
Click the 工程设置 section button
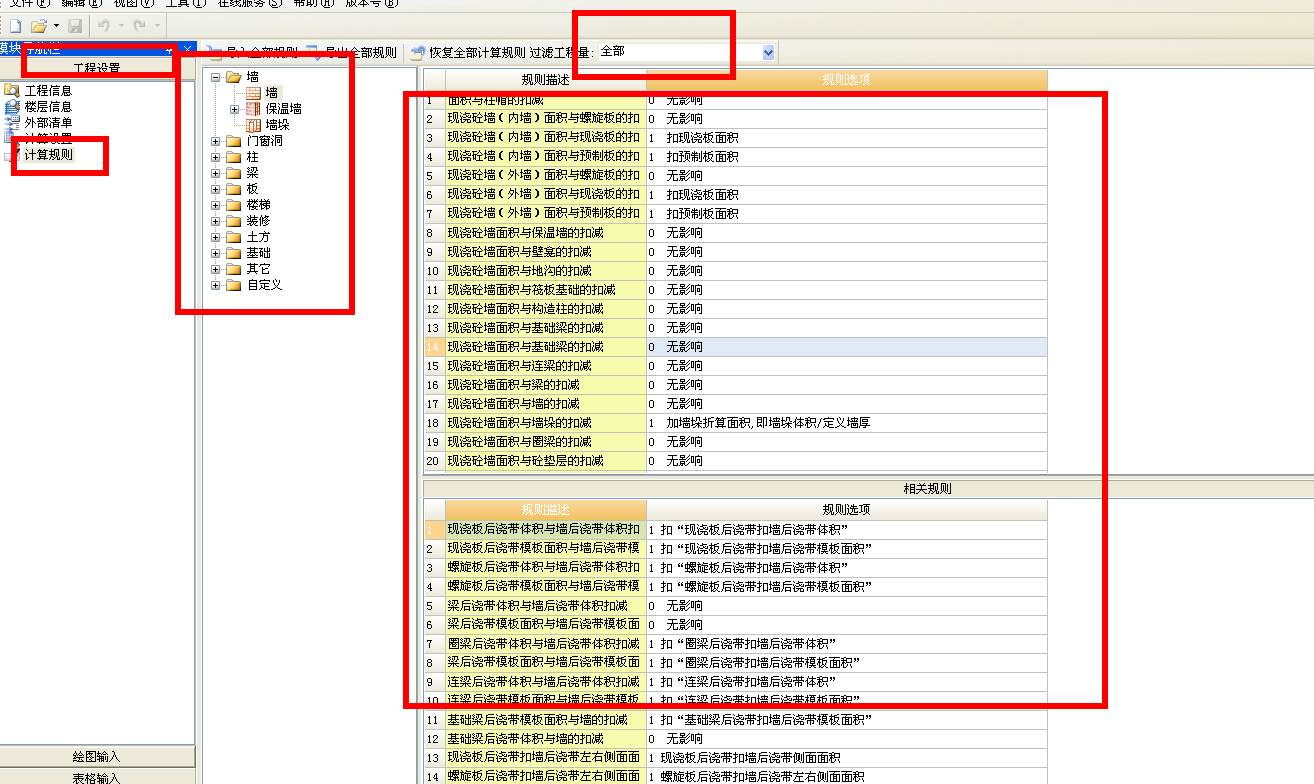tap(97, 68)
